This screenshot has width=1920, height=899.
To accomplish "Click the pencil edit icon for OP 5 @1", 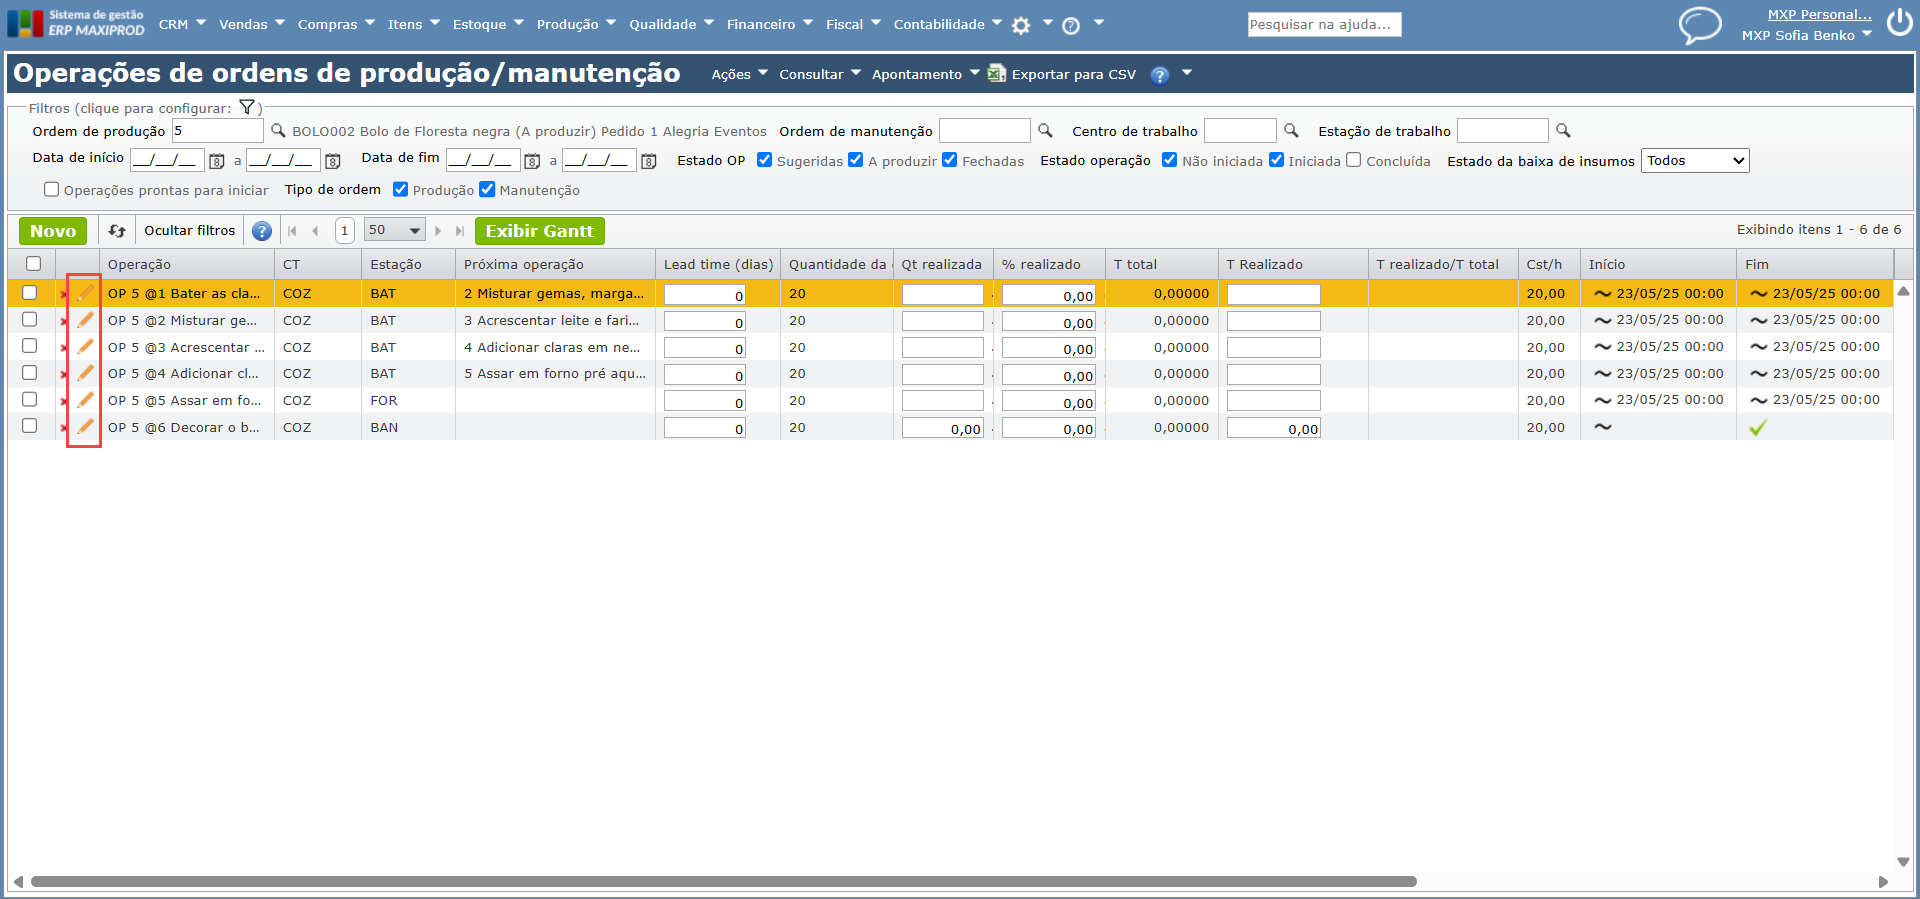I will pos(85,293).
